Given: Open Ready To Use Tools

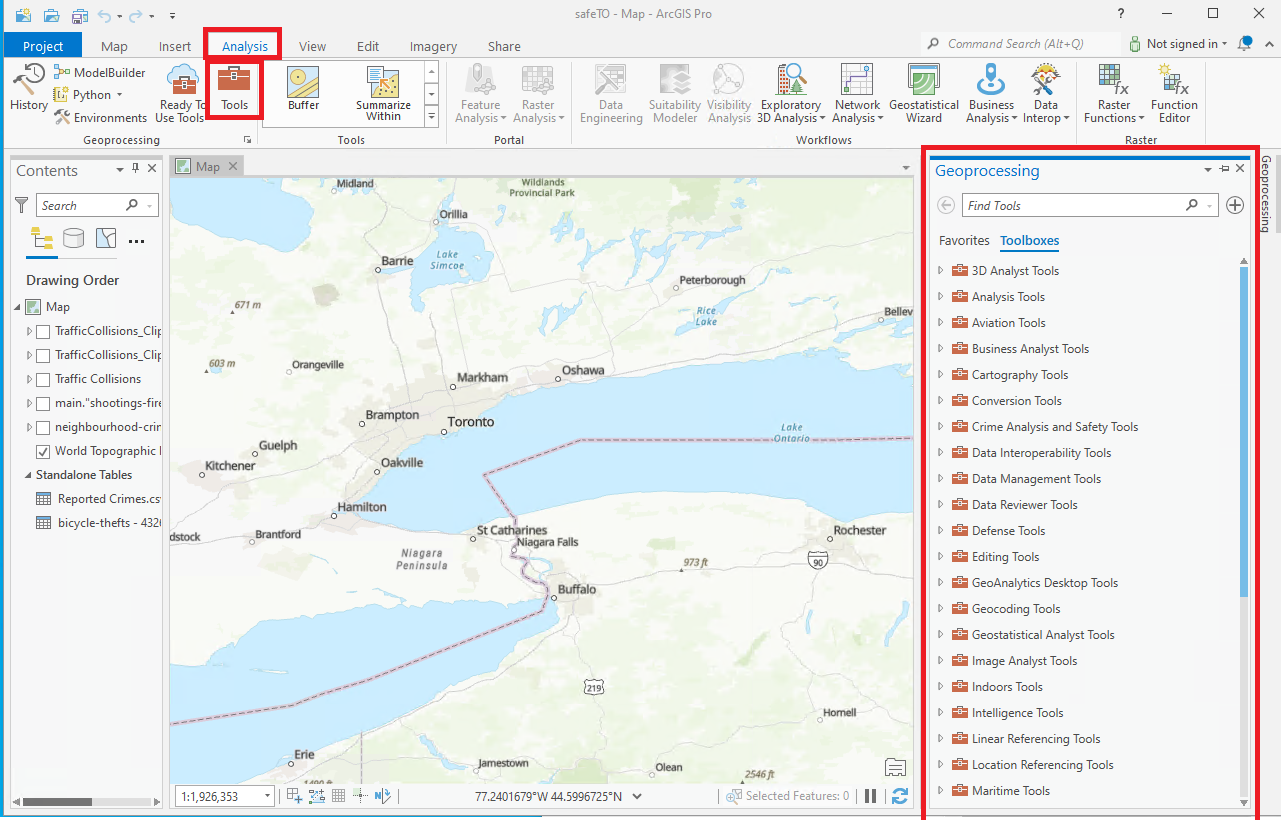Looking at the screenshot, I should (182, 93).
